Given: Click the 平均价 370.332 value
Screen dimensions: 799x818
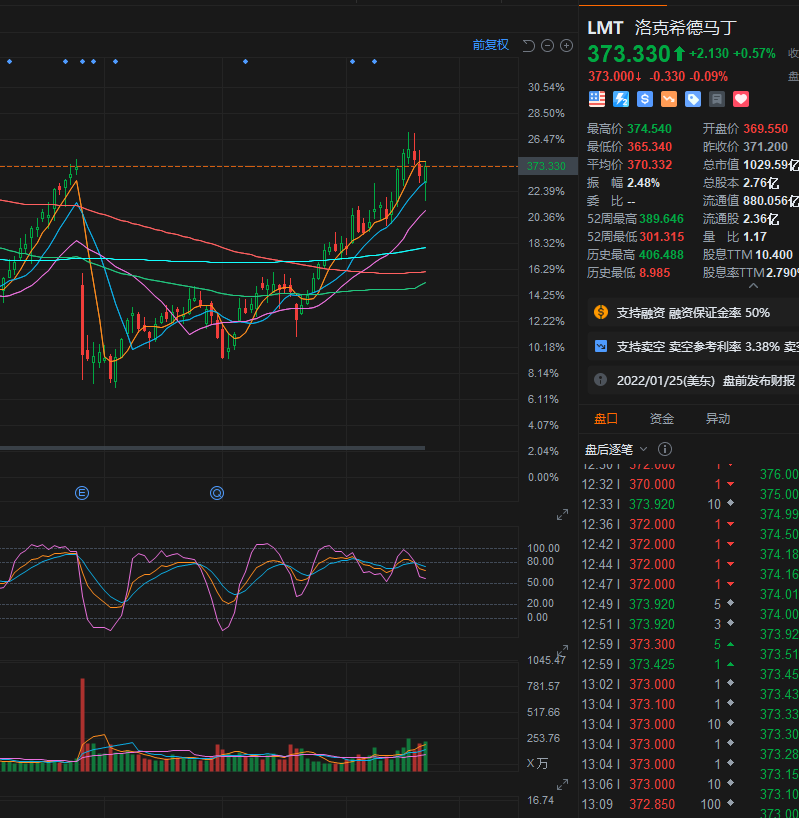Looking at the screenshot, I should pos(649,165).
